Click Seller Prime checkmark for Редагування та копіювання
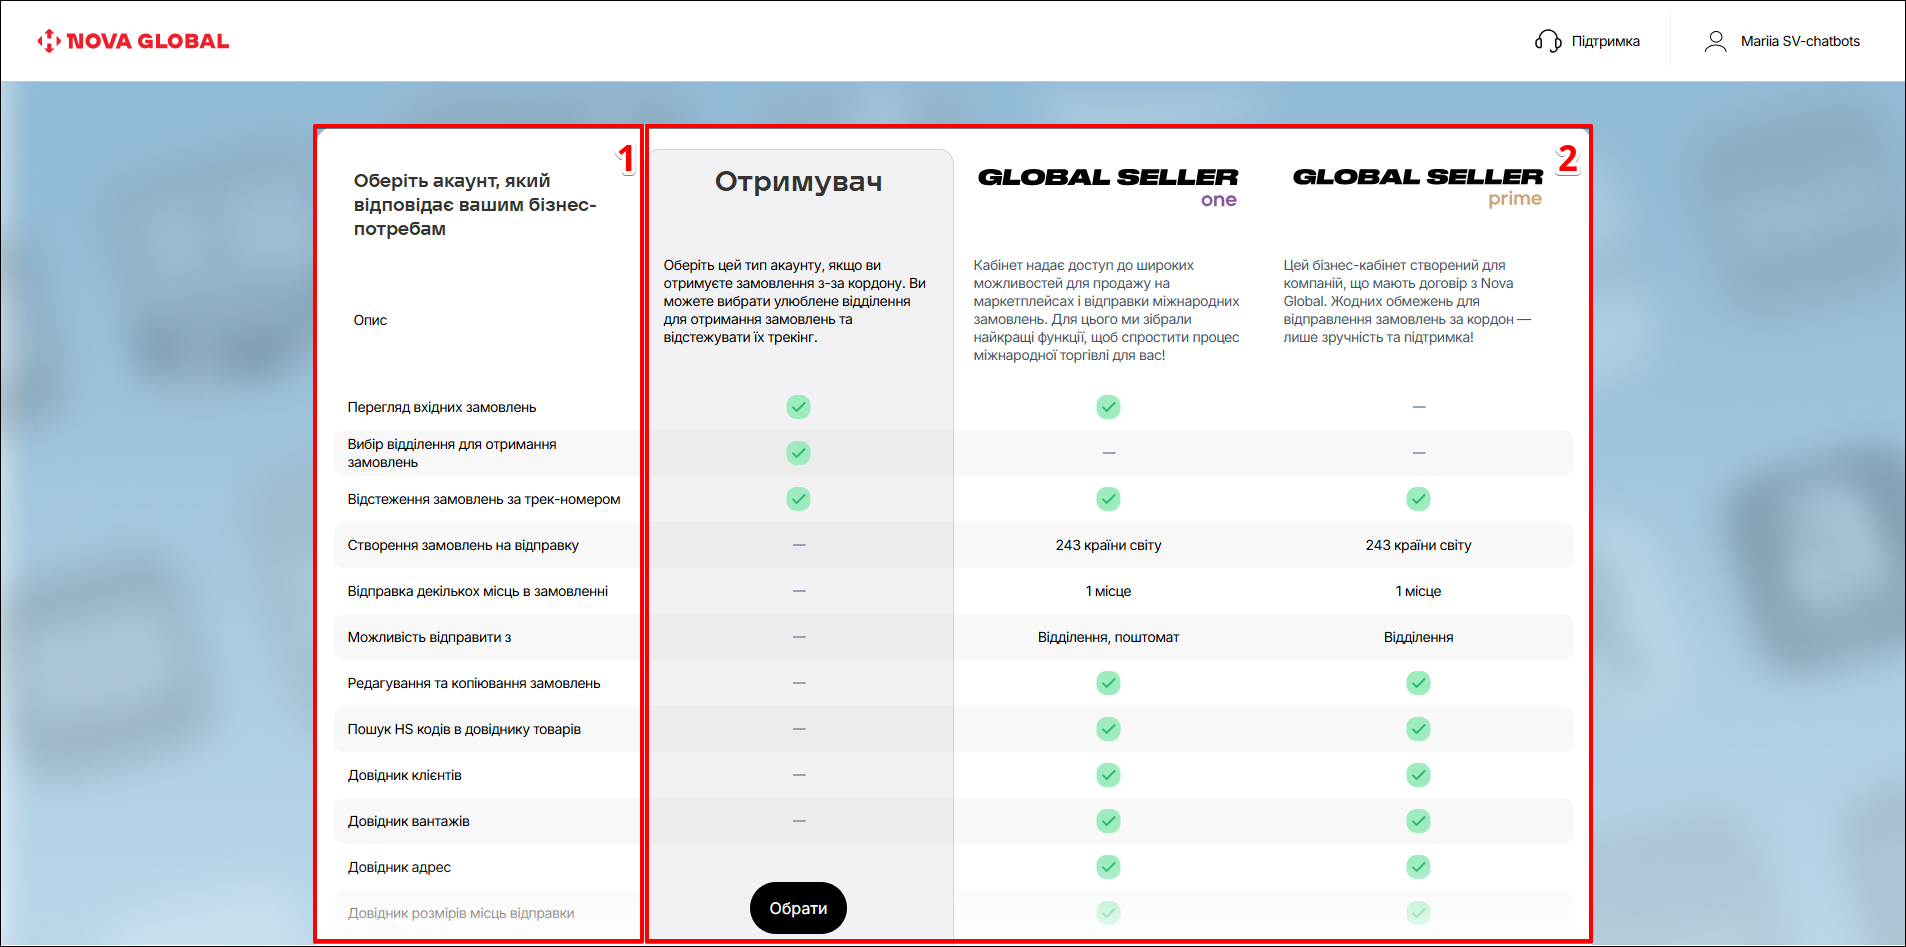 click(1418, 683)
